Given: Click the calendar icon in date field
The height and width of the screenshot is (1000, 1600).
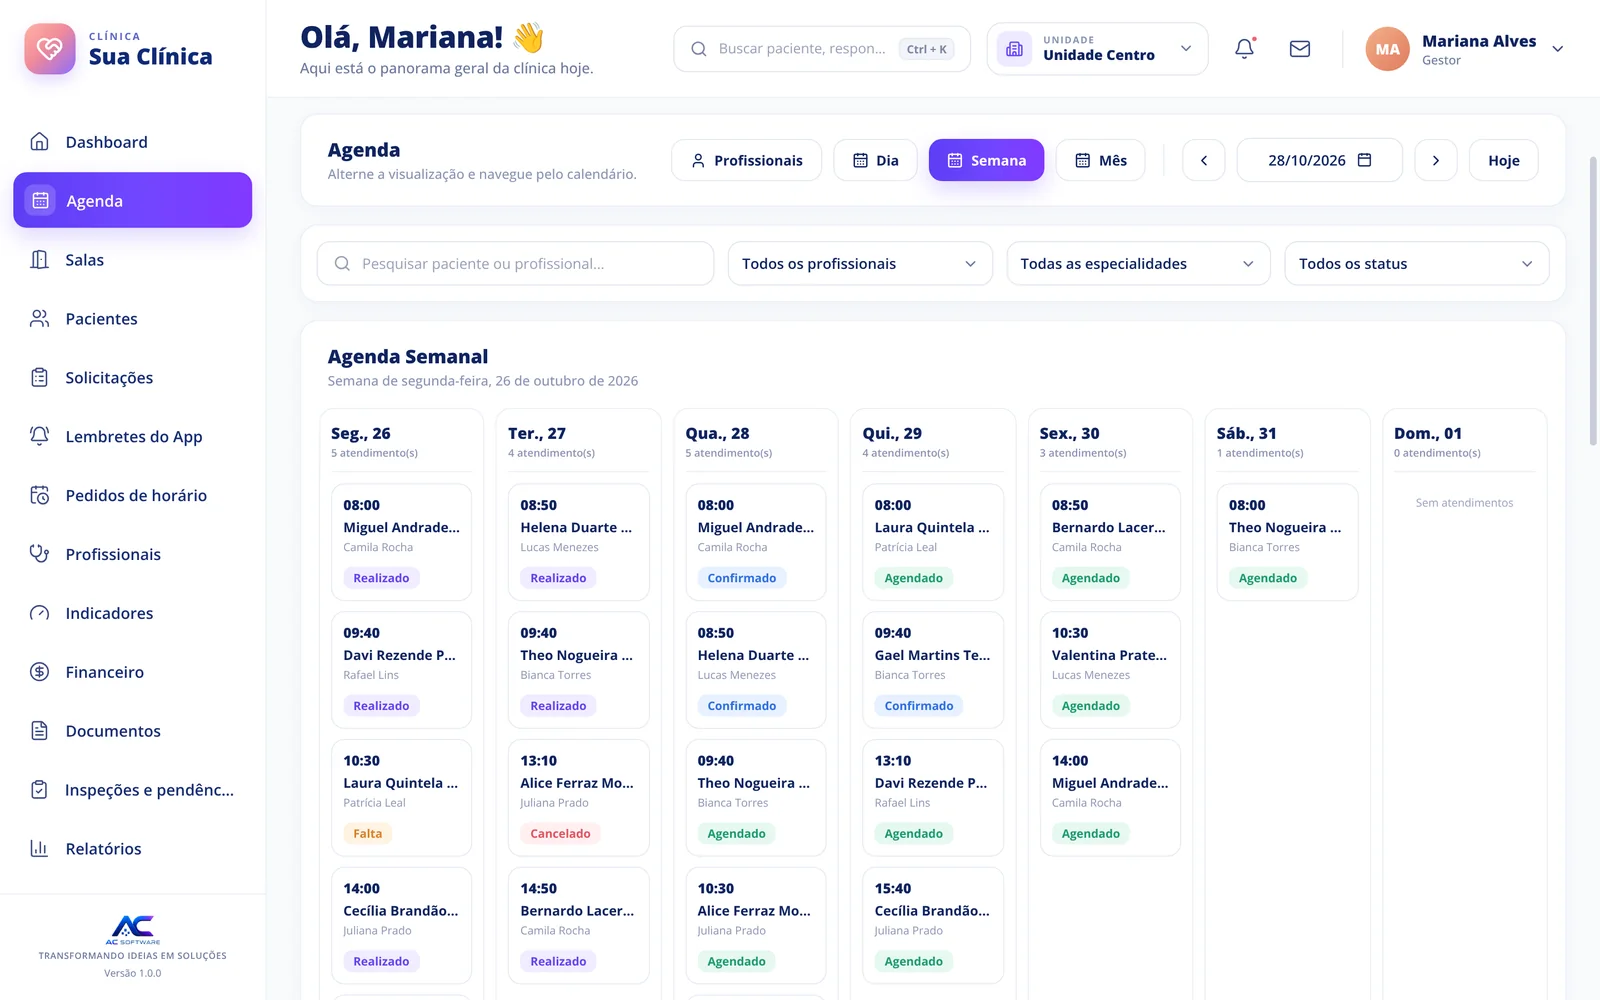Looking at the screenshot, I should click(1364, 160).
